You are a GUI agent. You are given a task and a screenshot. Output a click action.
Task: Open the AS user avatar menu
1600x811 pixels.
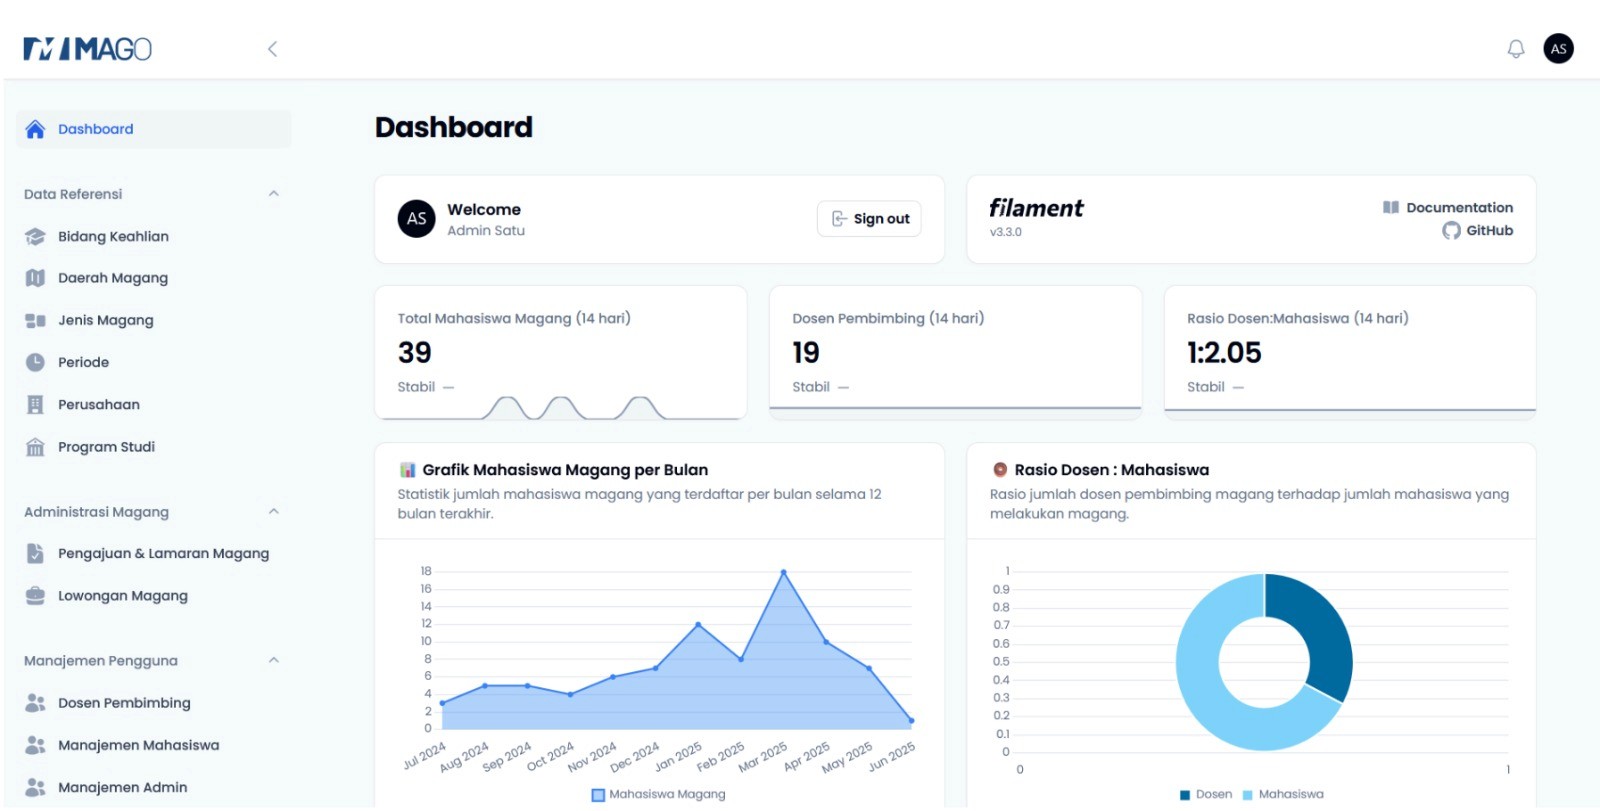[x=1558, y=48]
